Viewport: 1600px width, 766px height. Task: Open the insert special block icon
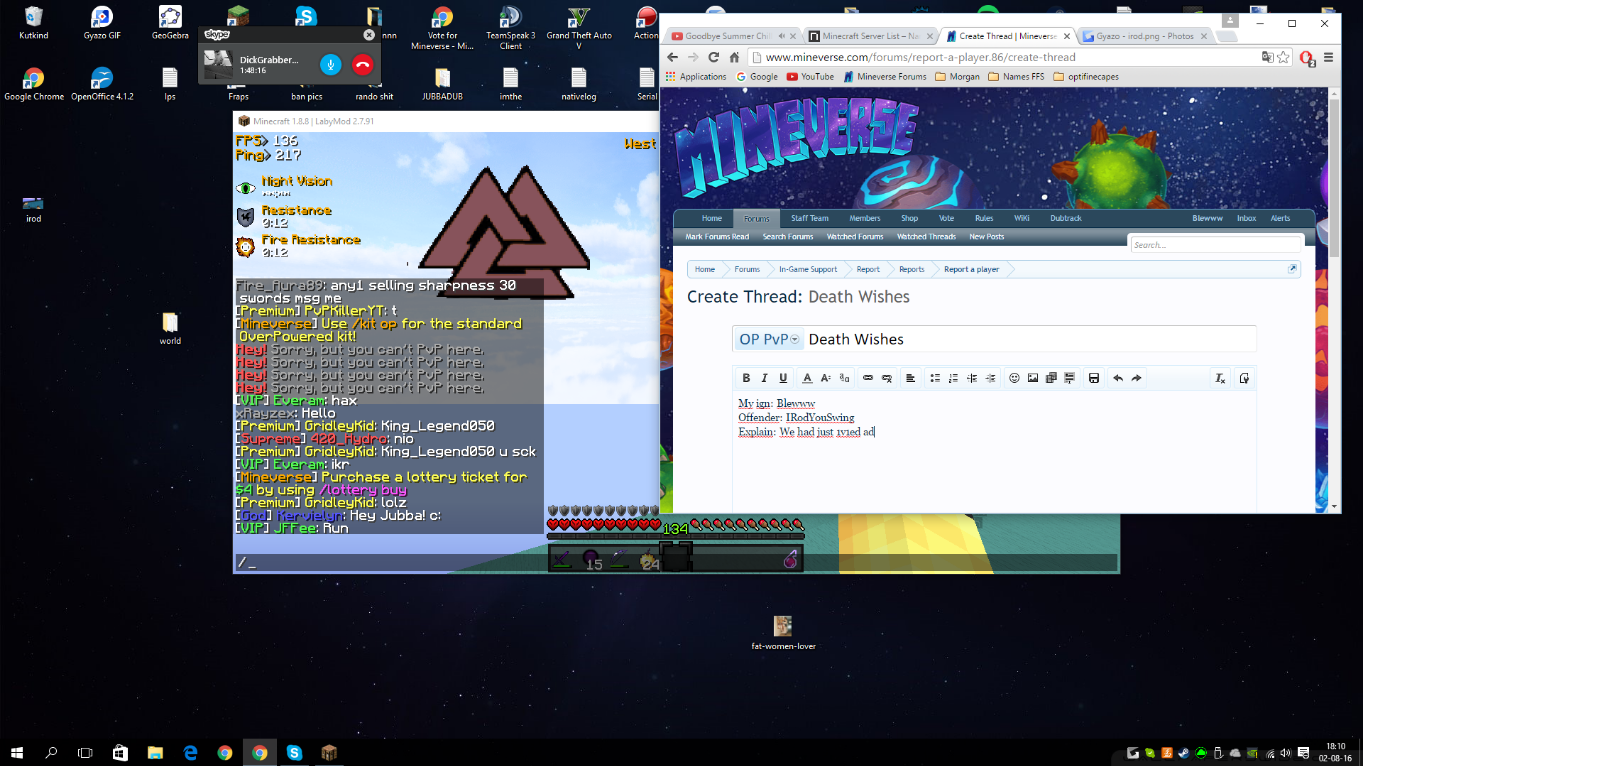click(x=1070, y=378)
